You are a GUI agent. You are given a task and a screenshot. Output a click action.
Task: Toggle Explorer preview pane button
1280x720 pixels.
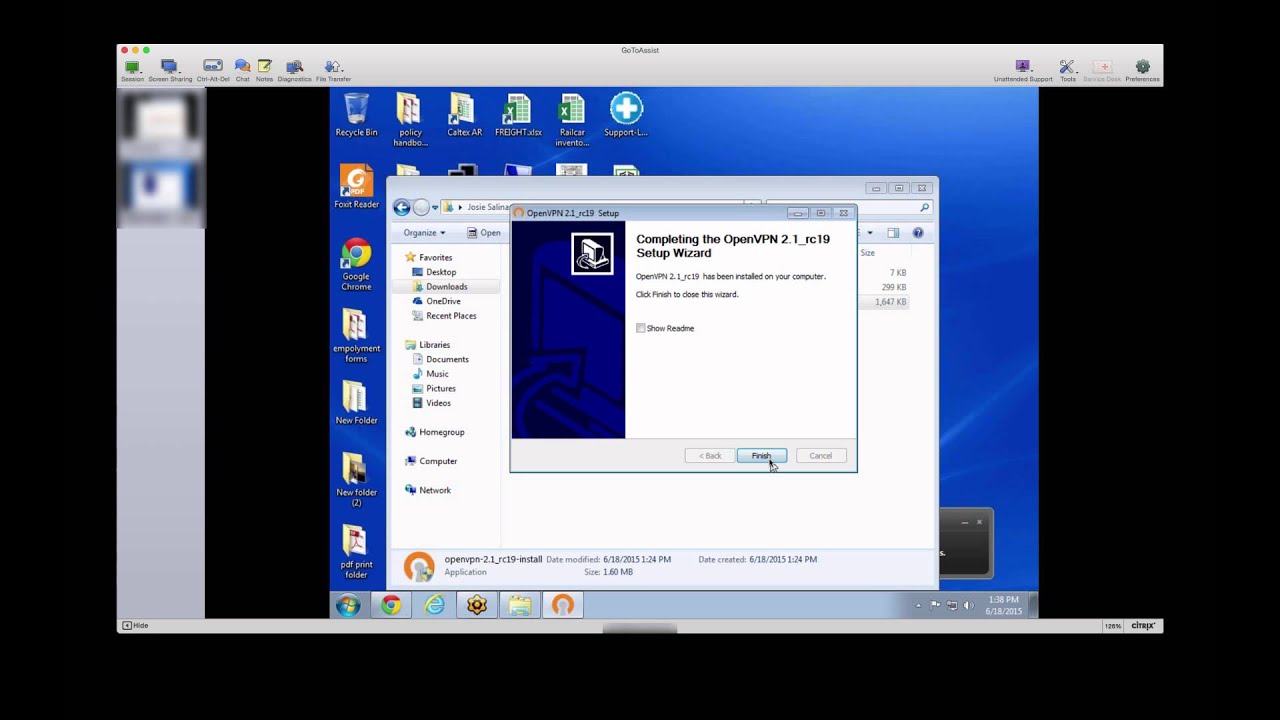[893, 233]
